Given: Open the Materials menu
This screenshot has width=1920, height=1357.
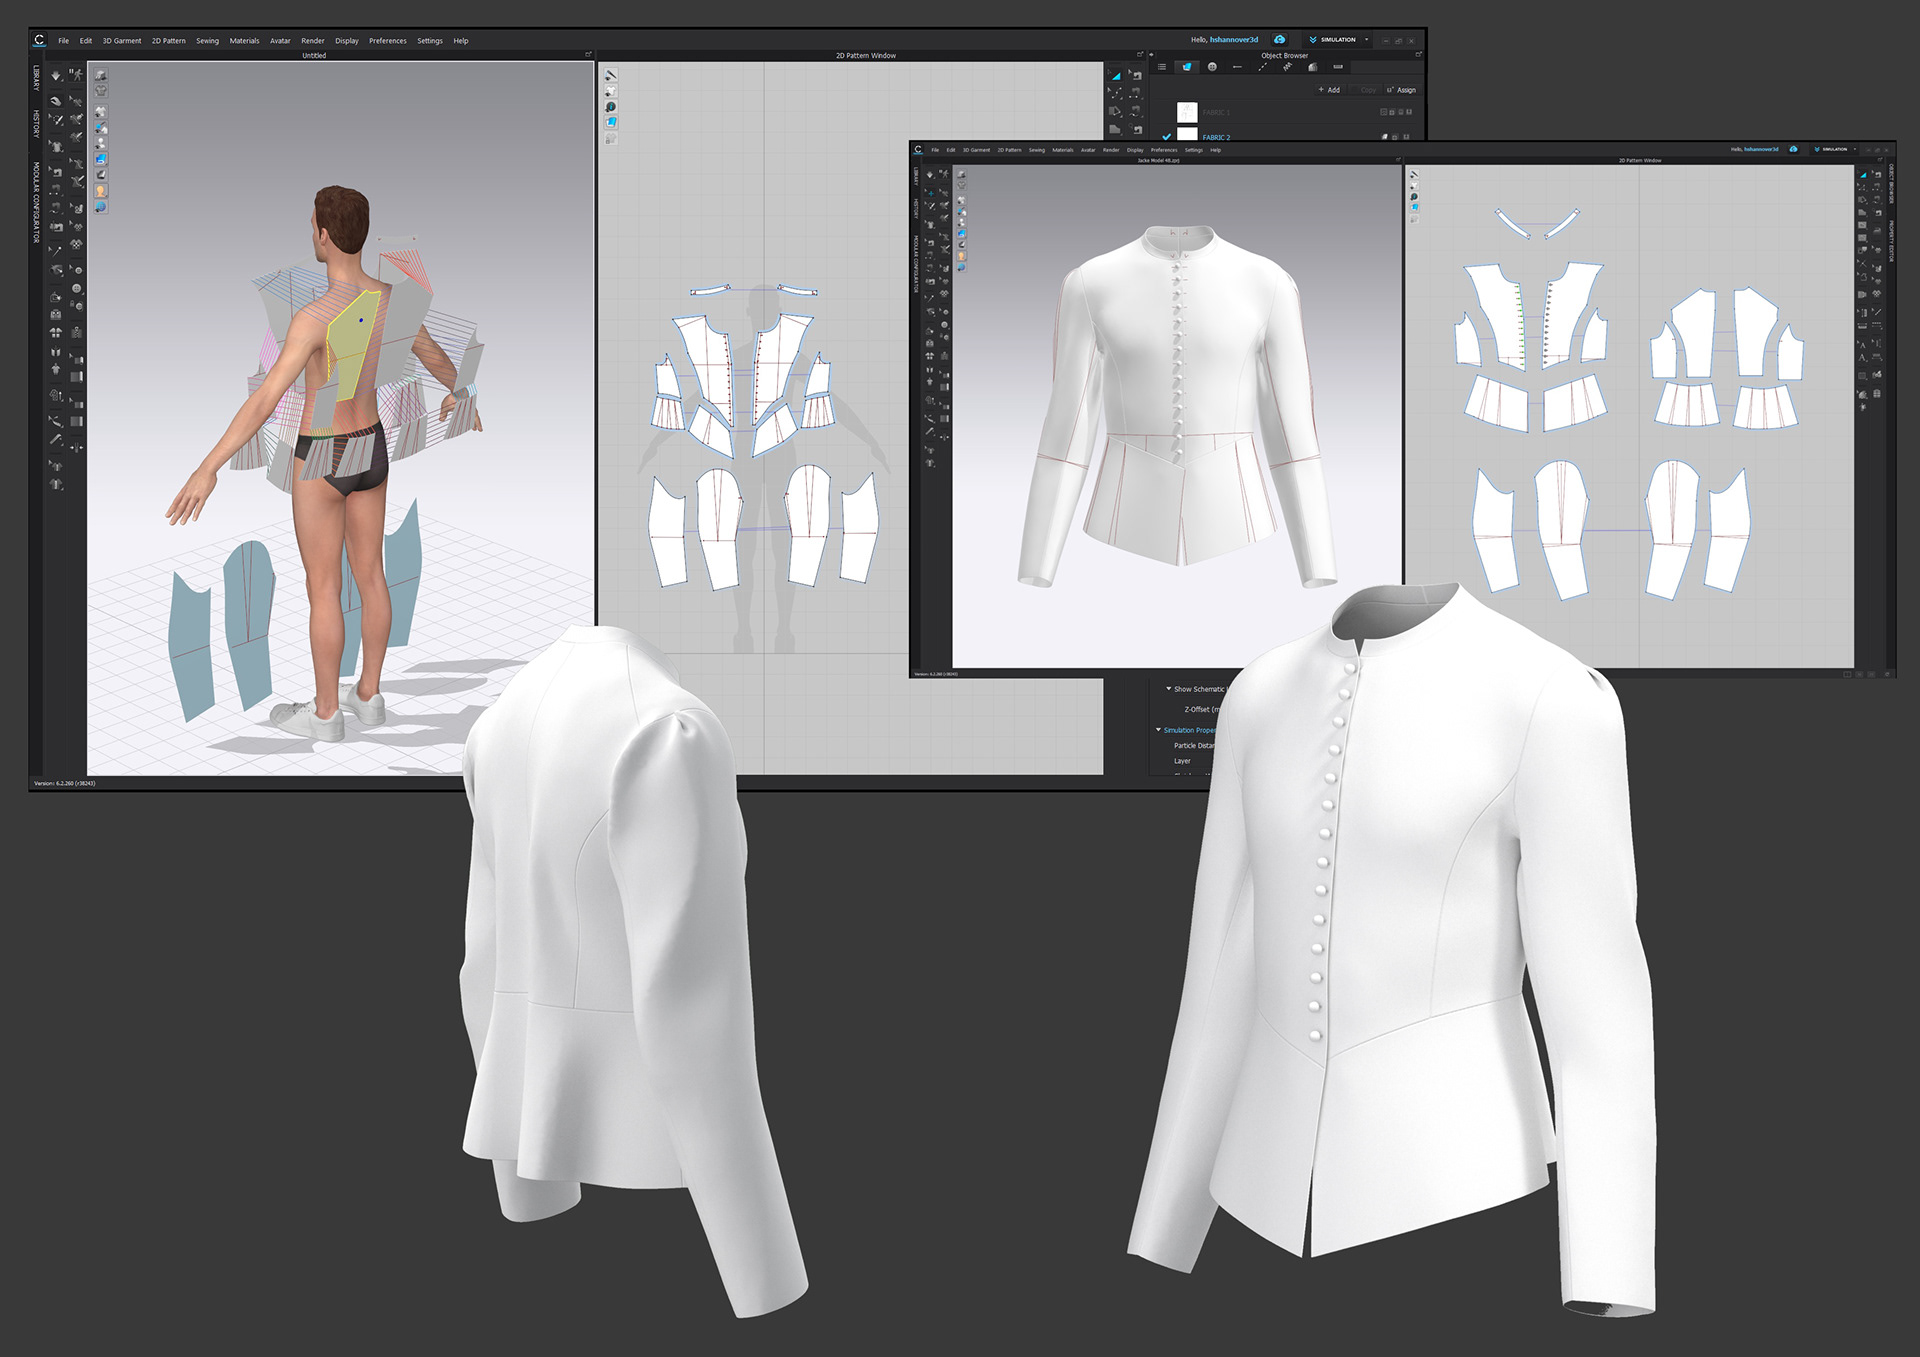Looking at the screenshot, I should pos(244,41).
